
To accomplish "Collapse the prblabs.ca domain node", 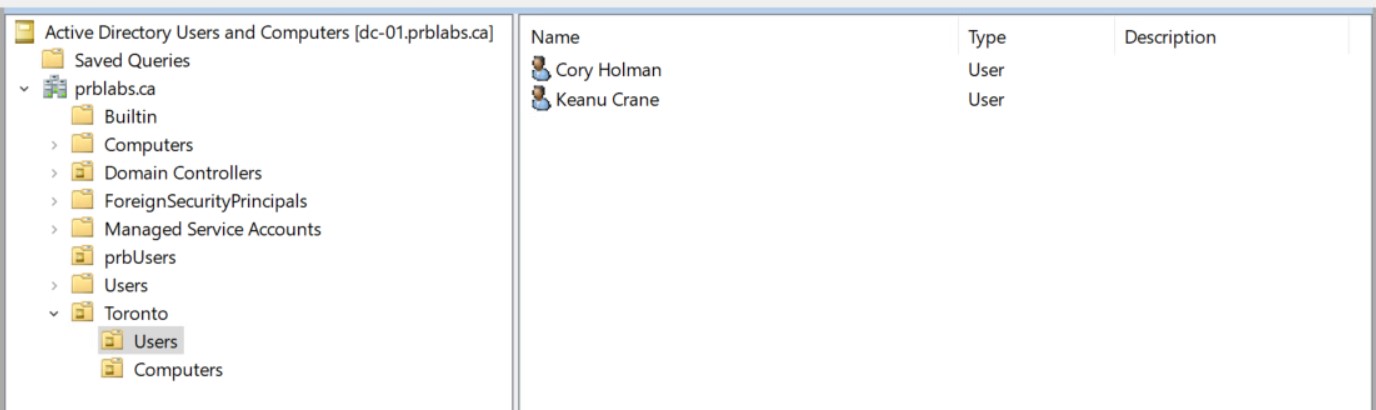I will 24,89.
